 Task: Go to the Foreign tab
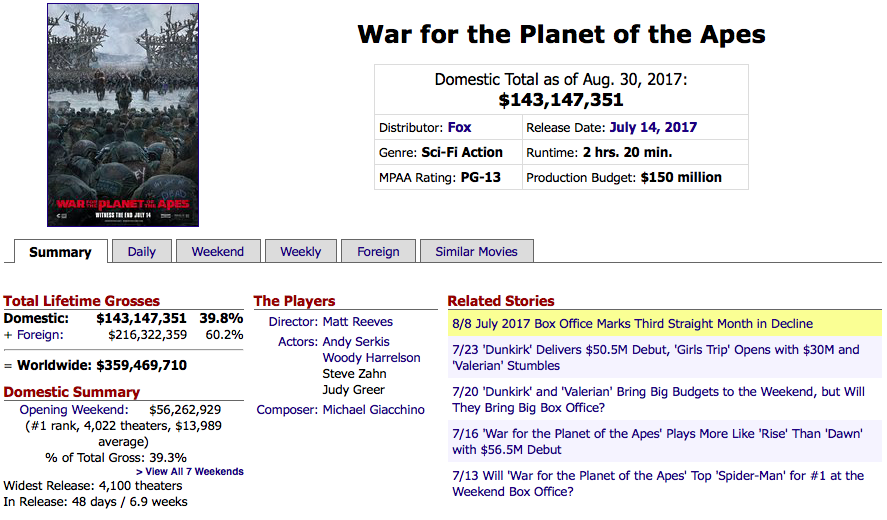(x=378, y=252)
